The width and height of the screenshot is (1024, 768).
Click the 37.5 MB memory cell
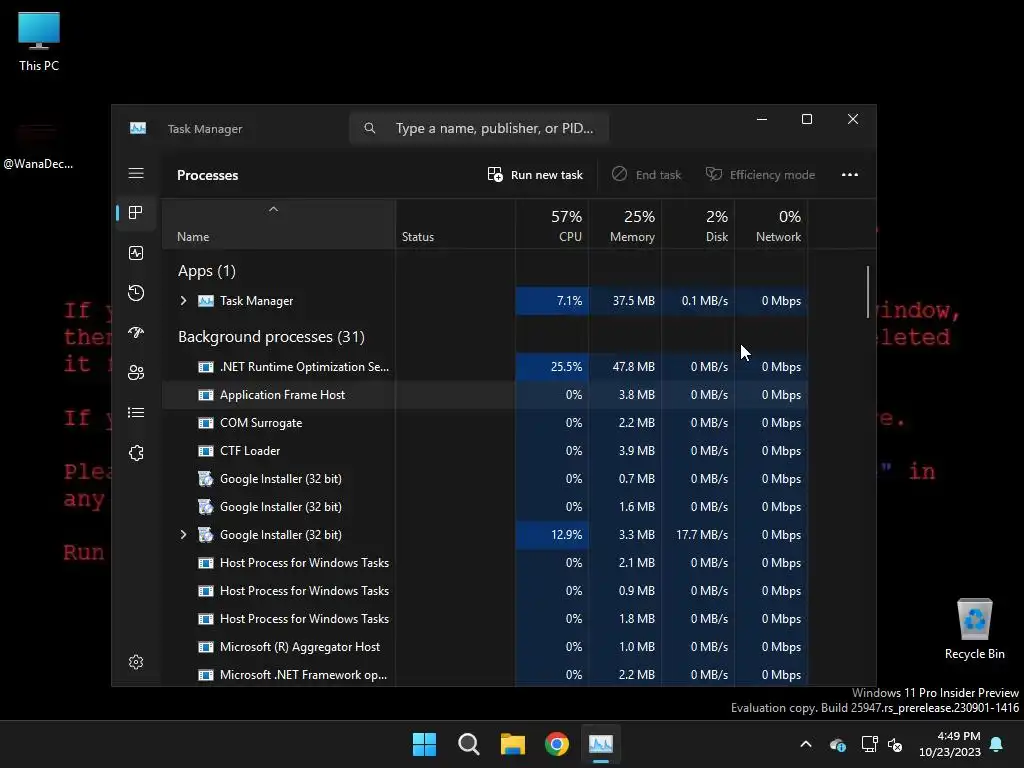point(625,301)
